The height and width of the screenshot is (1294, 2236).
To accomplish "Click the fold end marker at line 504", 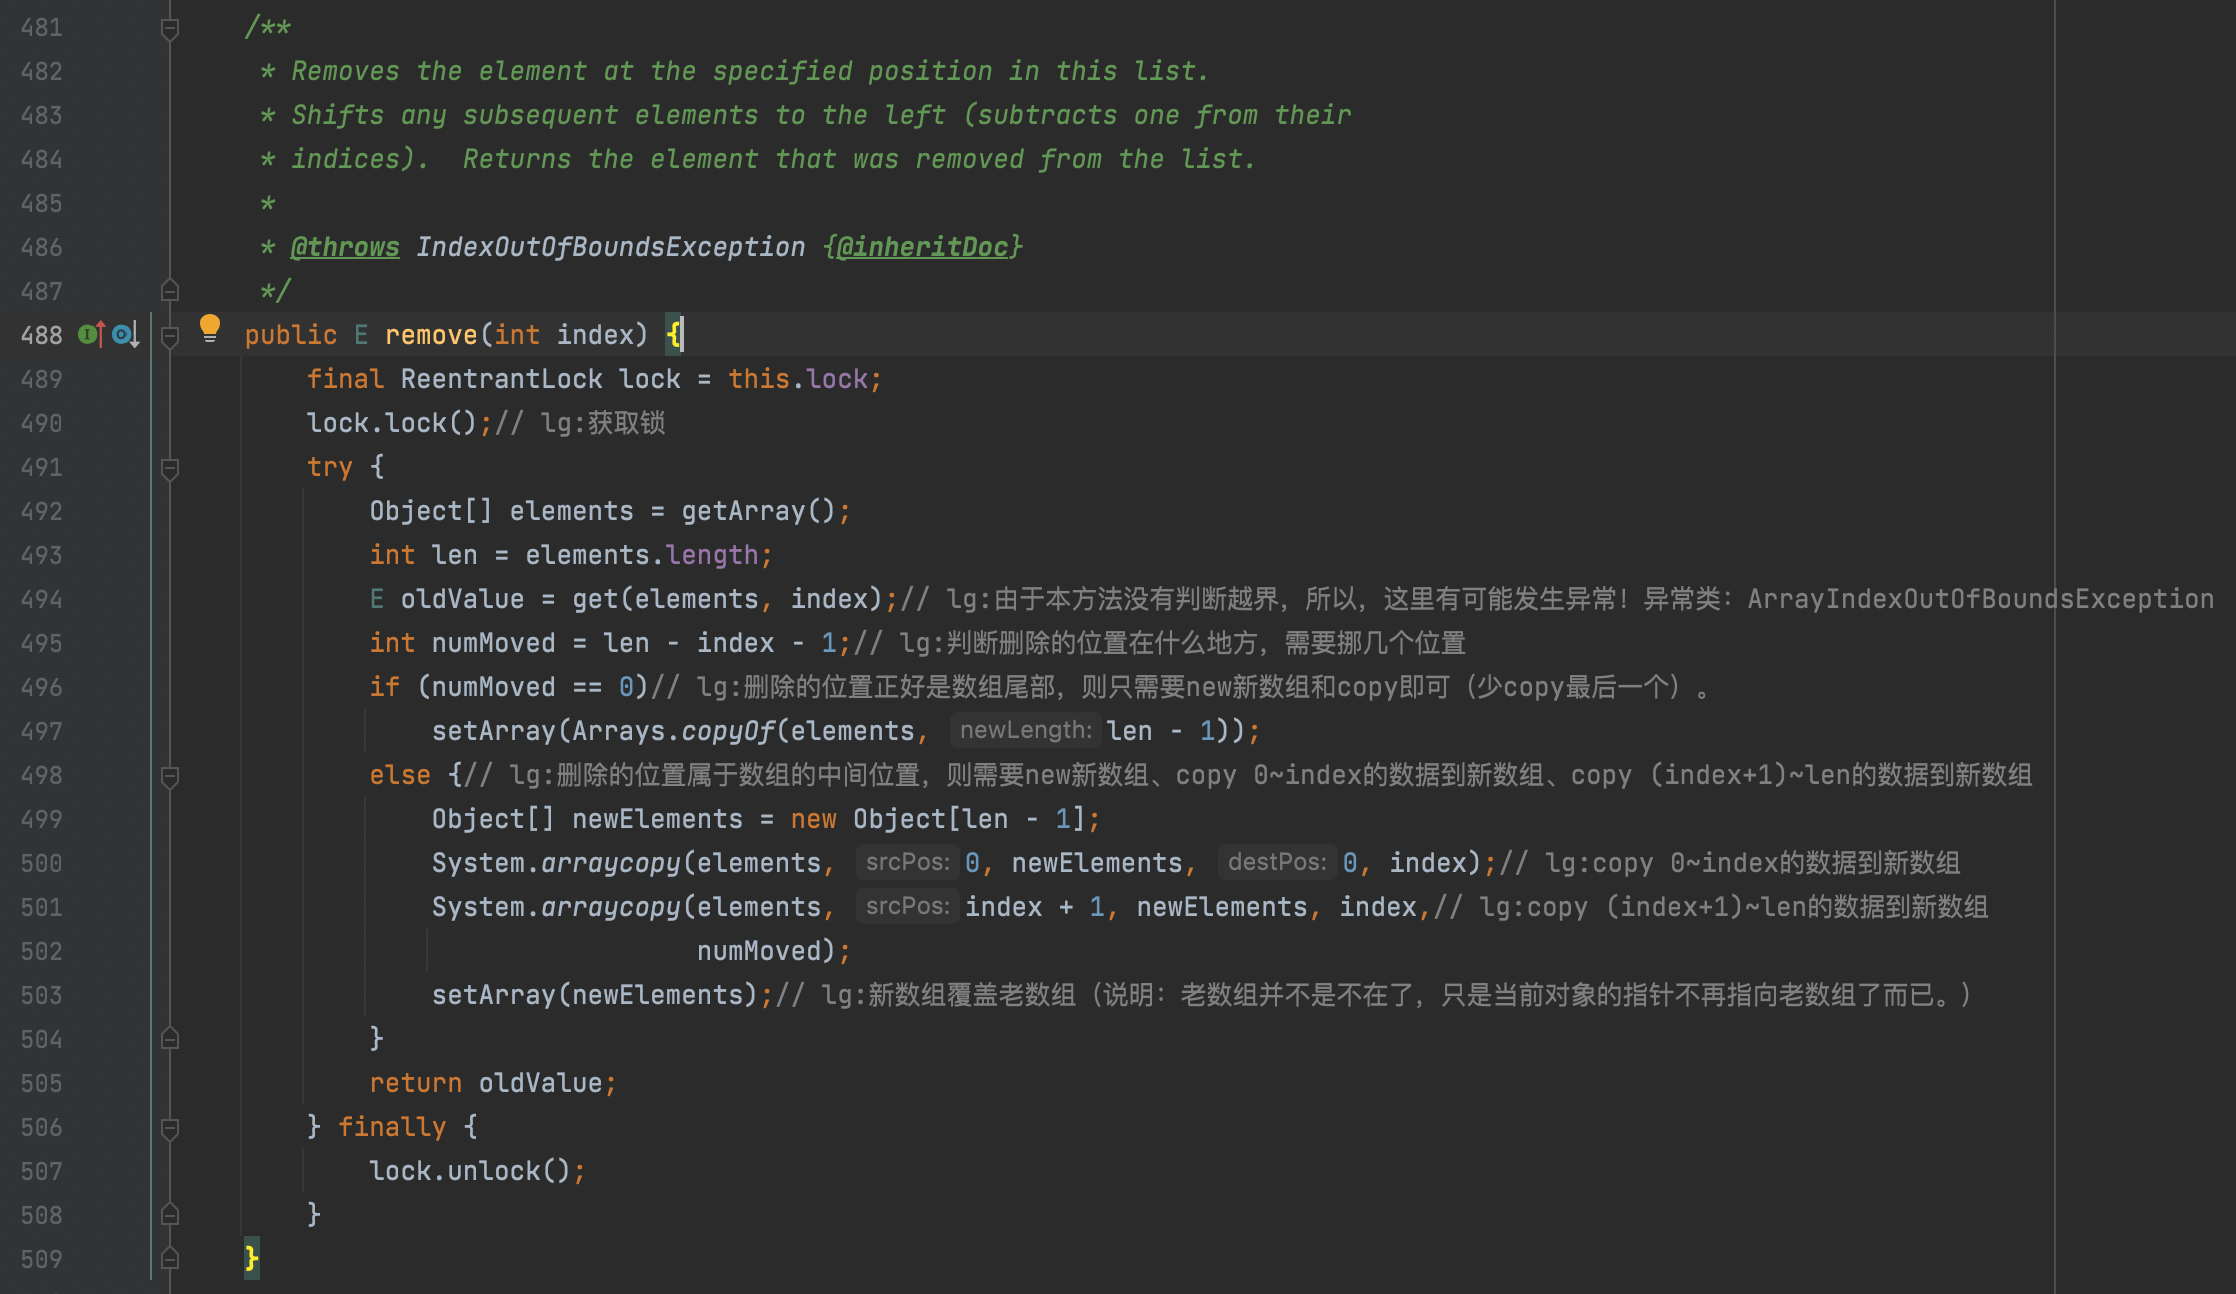I will pyautogui.click(x=170, y=1038).
